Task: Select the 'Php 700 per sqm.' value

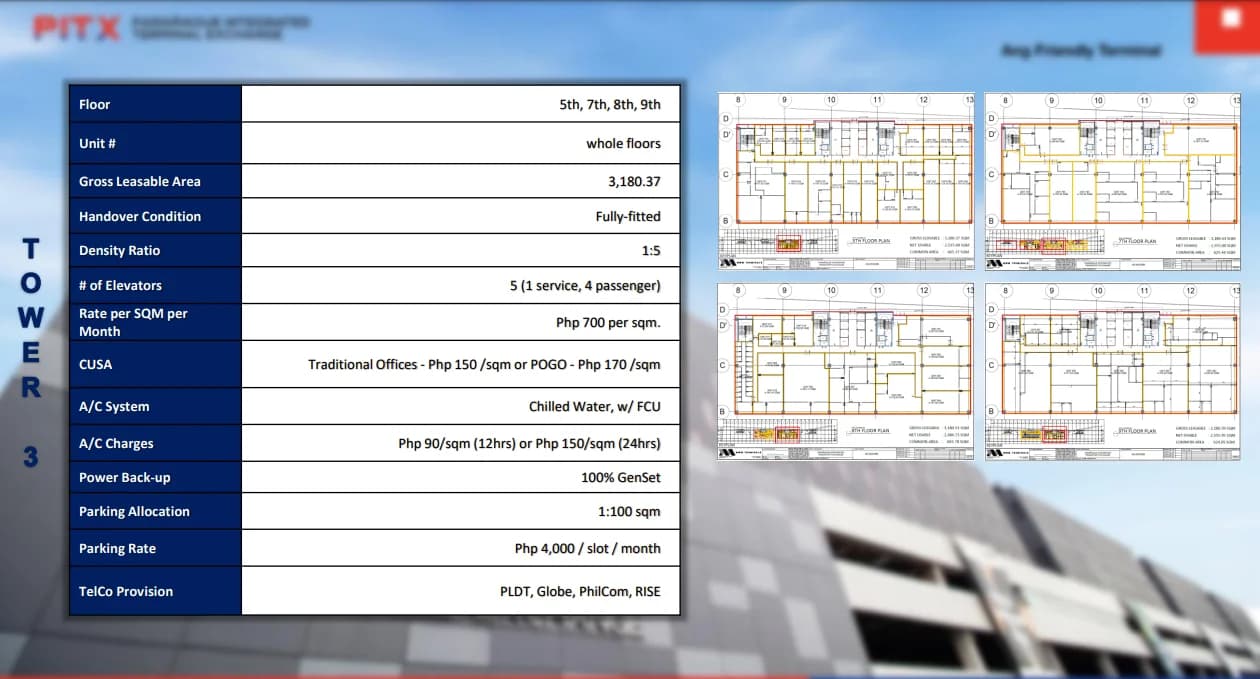Action: tap(608, 323)
